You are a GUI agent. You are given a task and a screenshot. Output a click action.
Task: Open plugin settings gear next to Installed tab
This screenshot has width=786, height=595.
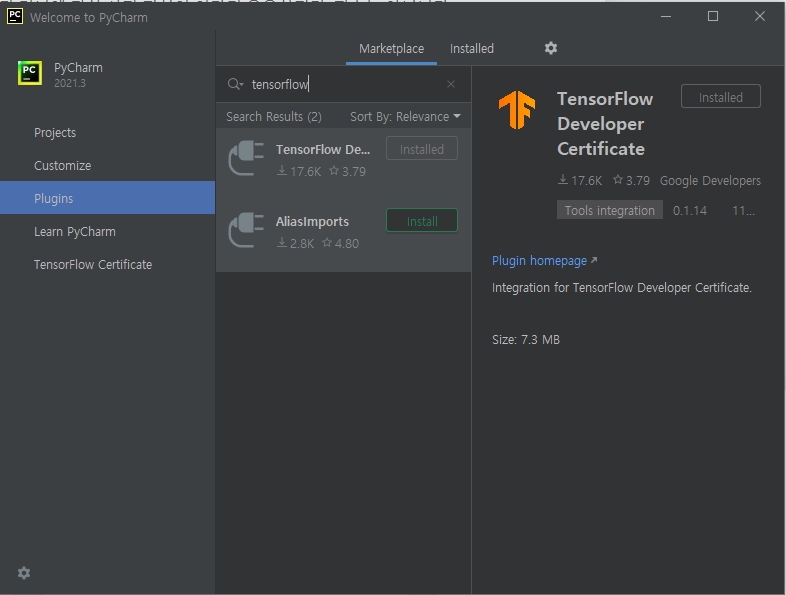point(551,48)
